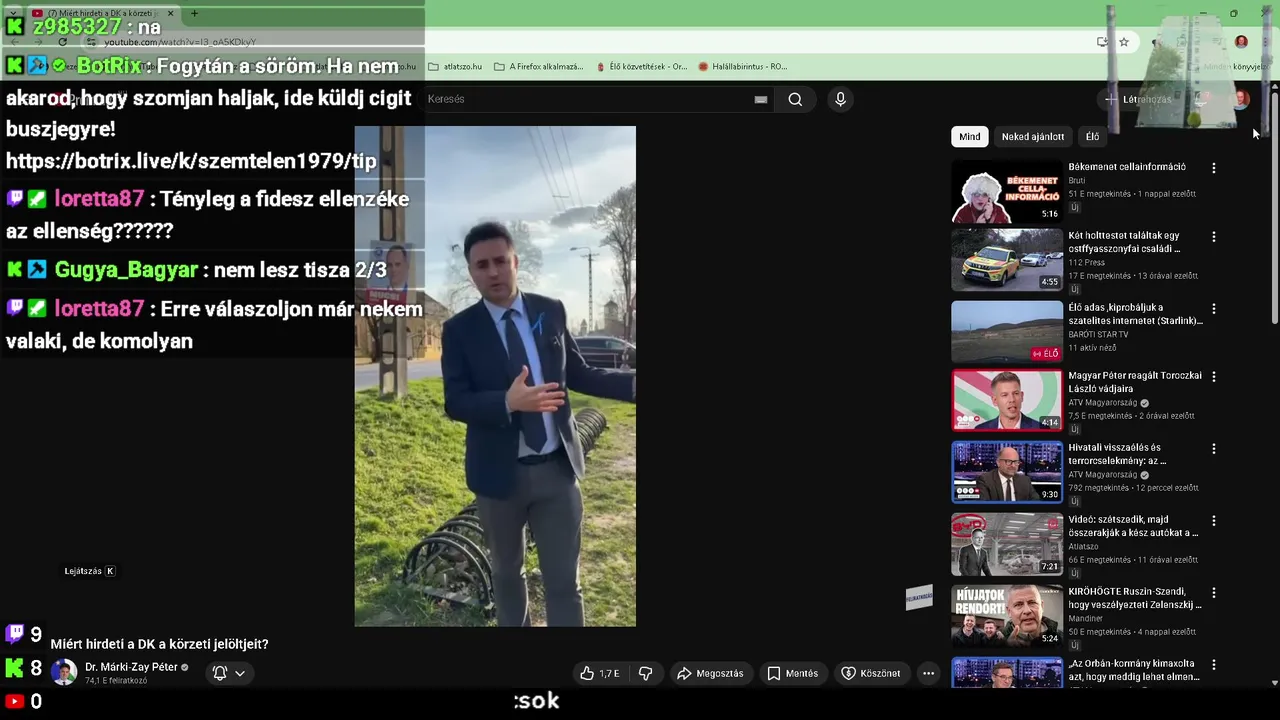Open 'Az Orbán-kormány kimaxolta' video title

pos(1134,670)
